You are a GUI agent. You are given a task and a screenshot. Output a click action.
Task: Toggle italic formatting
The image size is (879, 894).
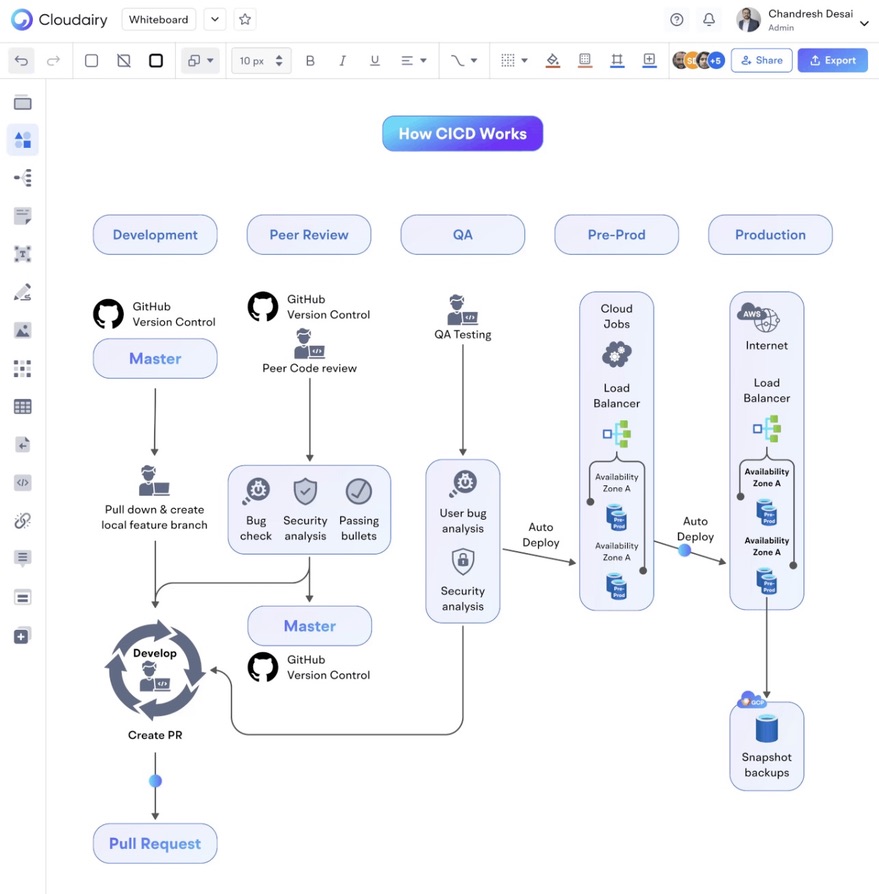coord(342,60)
